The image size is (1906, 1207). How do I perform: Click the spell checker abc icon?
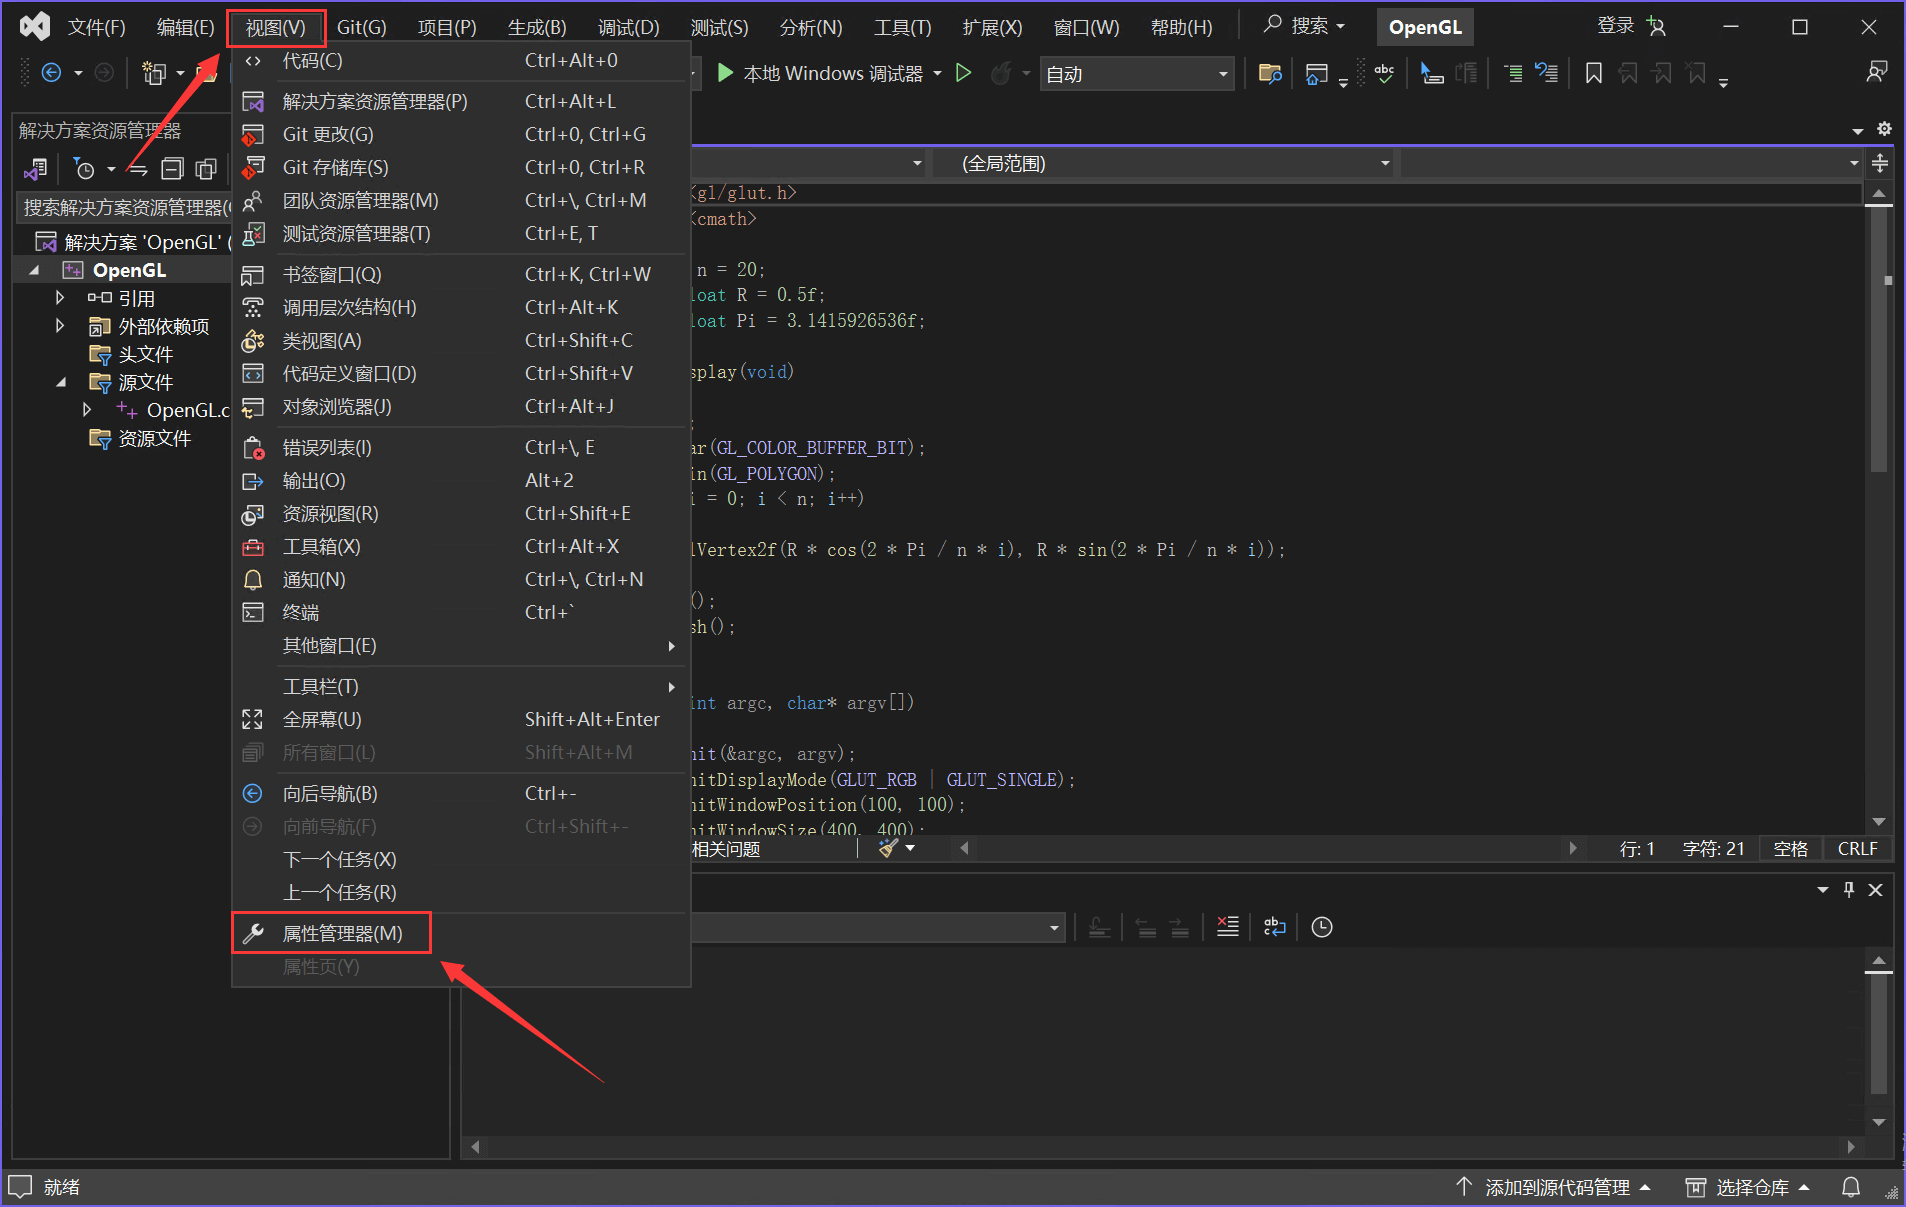(x=1384, y=73)
